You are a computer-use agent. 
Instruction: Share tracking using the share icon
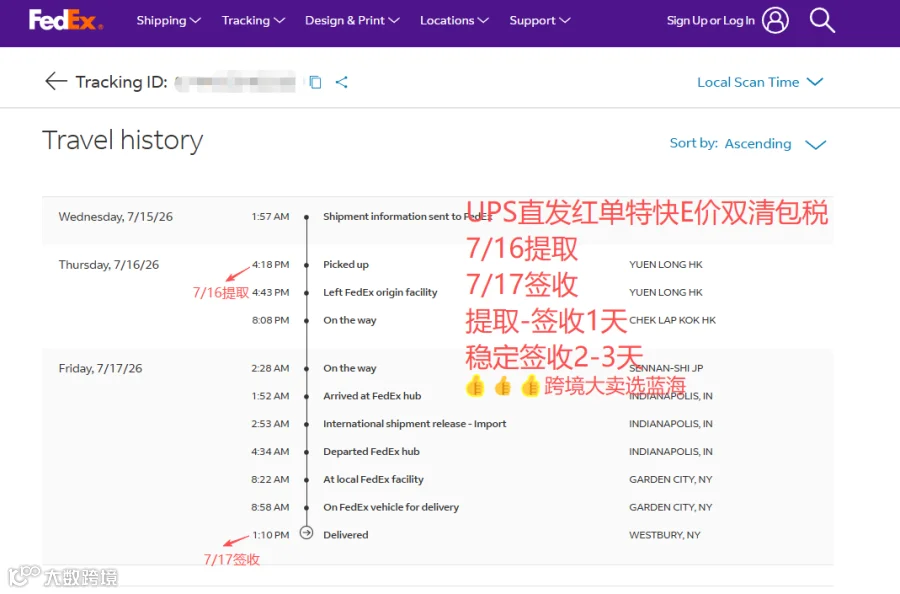pos(342,82)
